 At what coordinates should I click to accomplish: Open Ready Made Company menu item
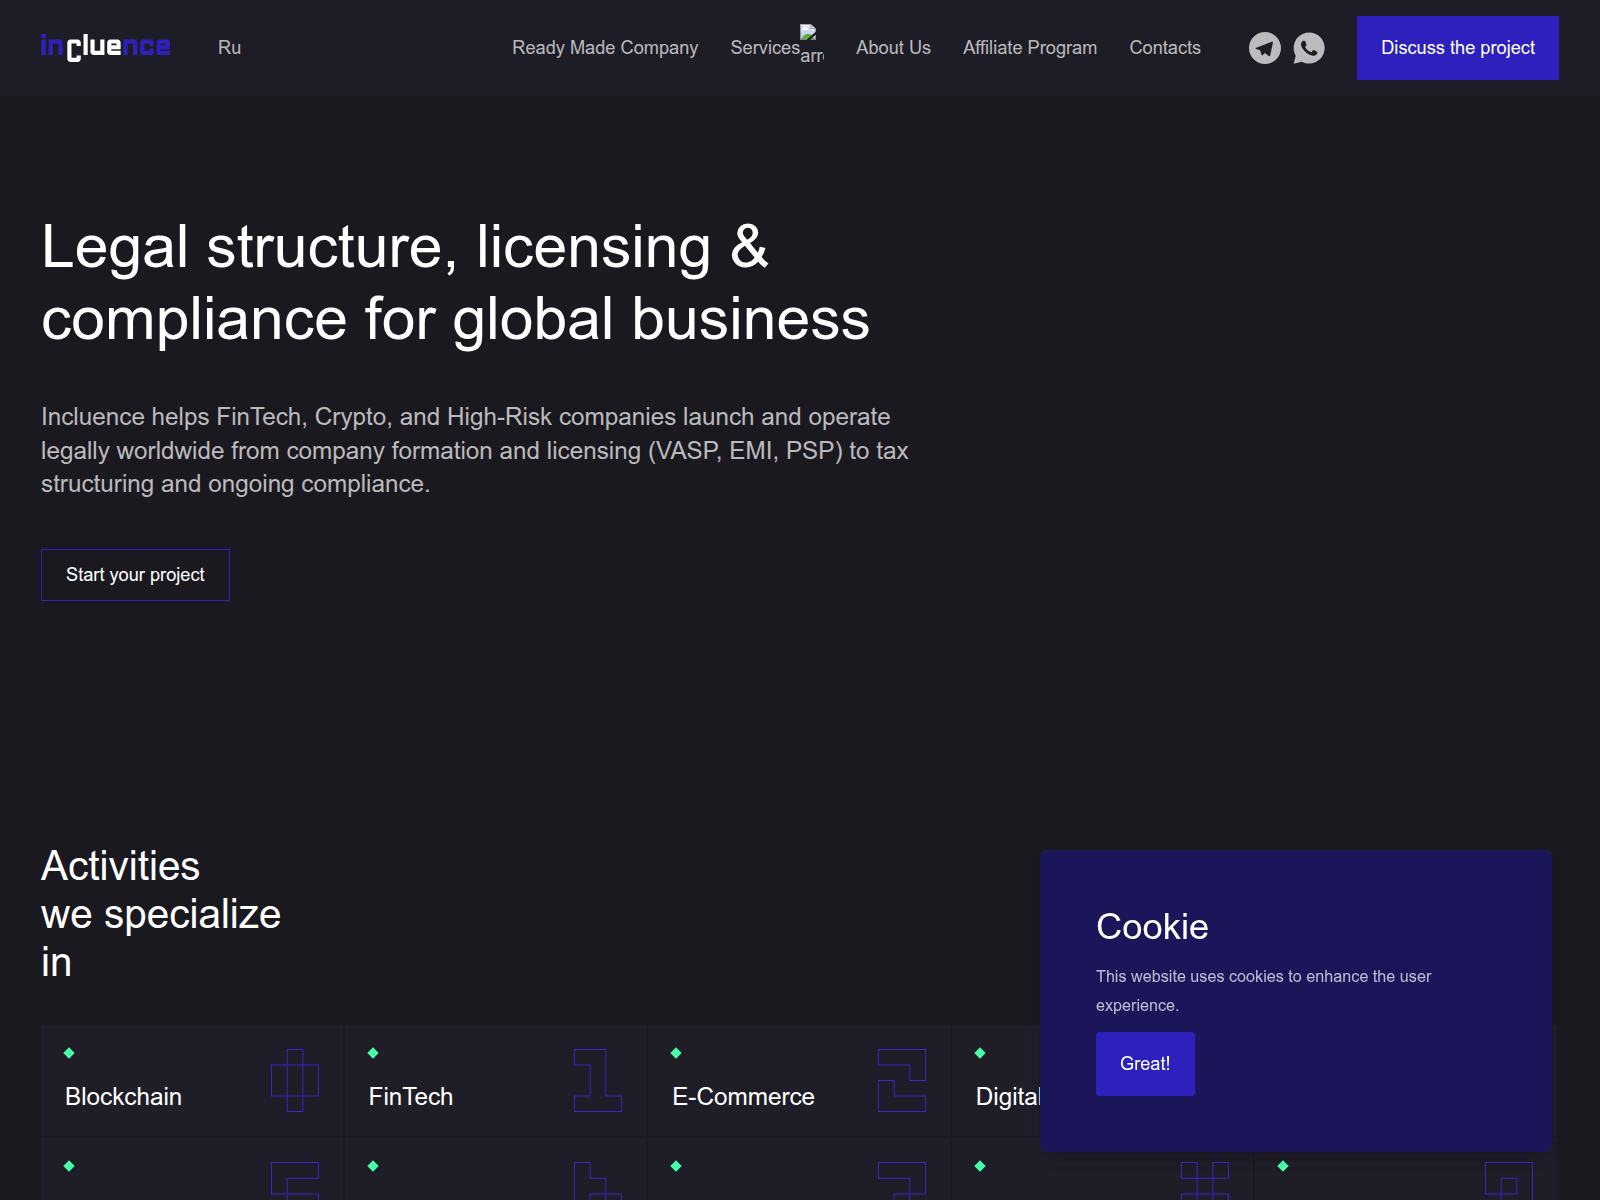click(605, 48)
